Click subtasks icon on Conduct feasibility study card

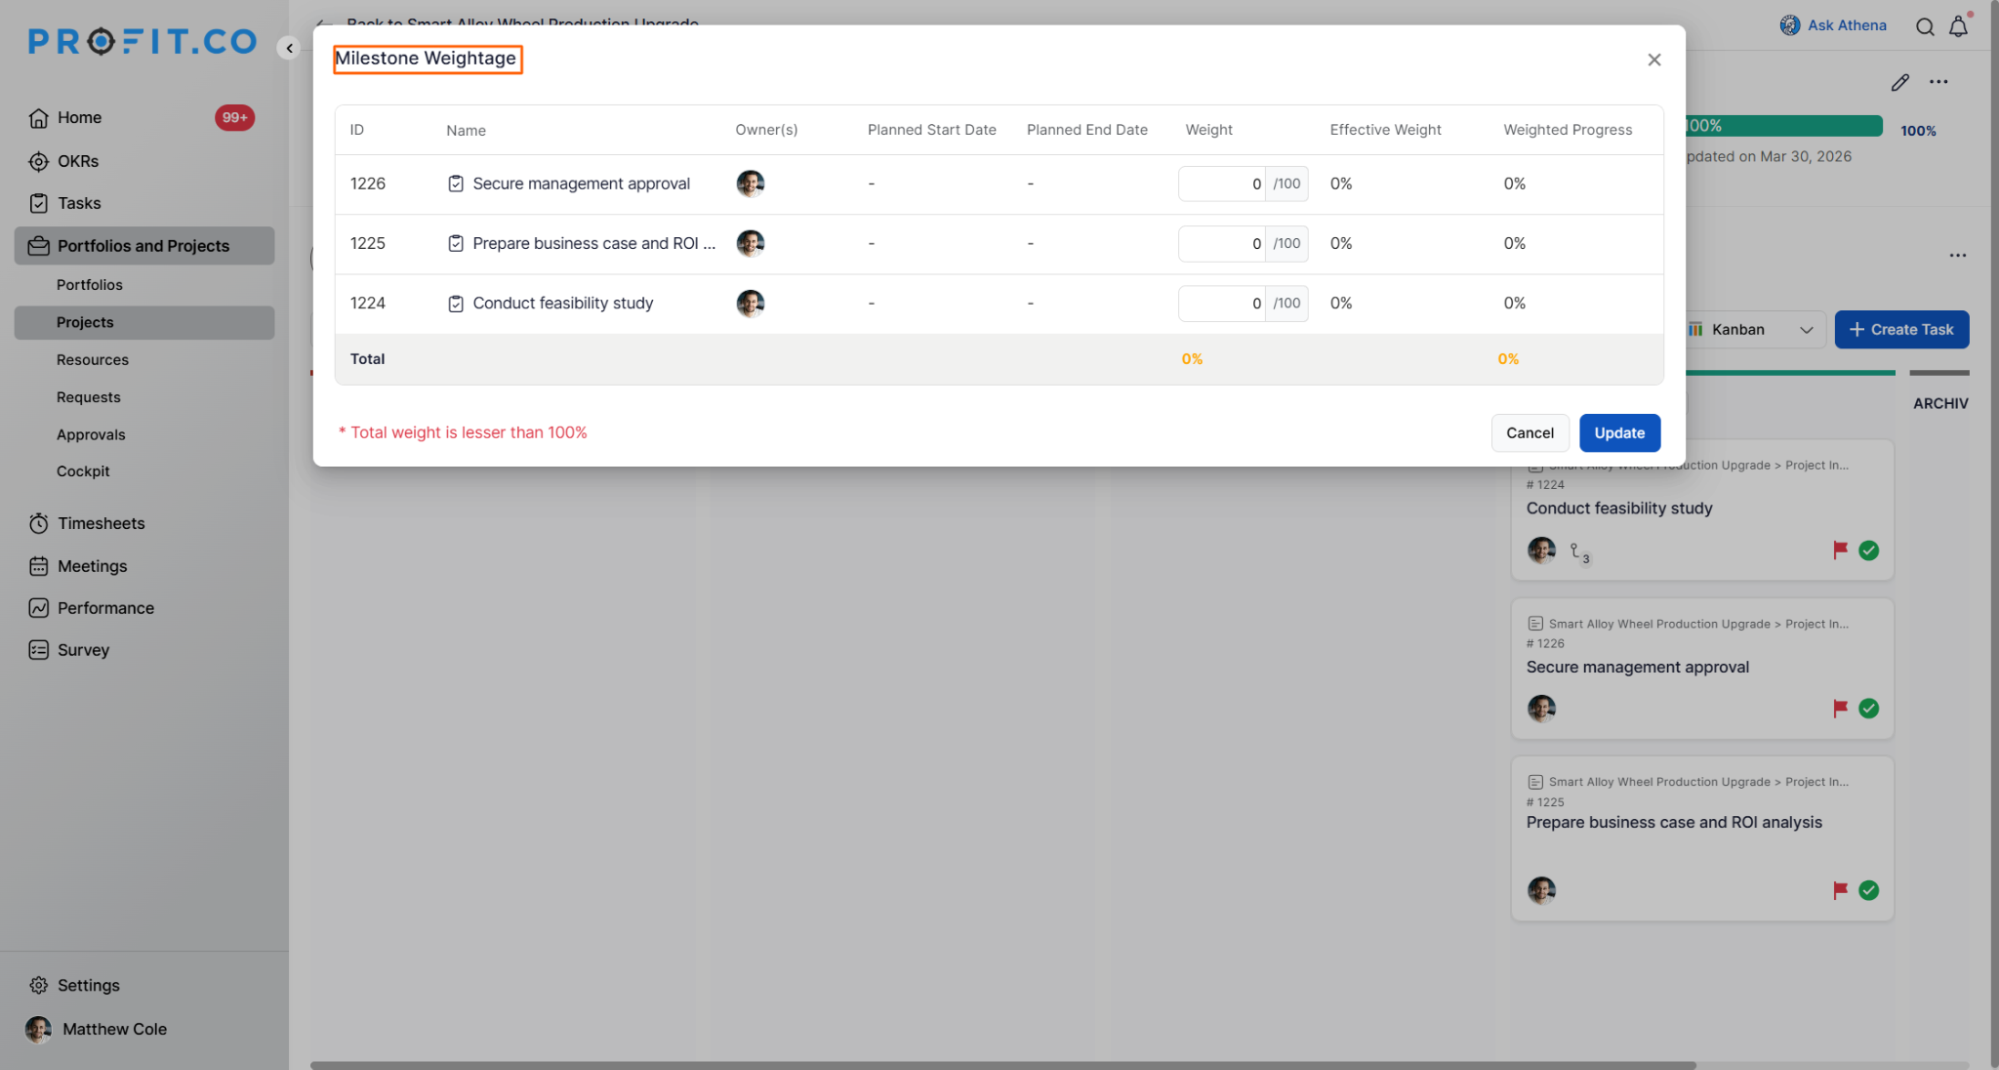(1579, 553)
